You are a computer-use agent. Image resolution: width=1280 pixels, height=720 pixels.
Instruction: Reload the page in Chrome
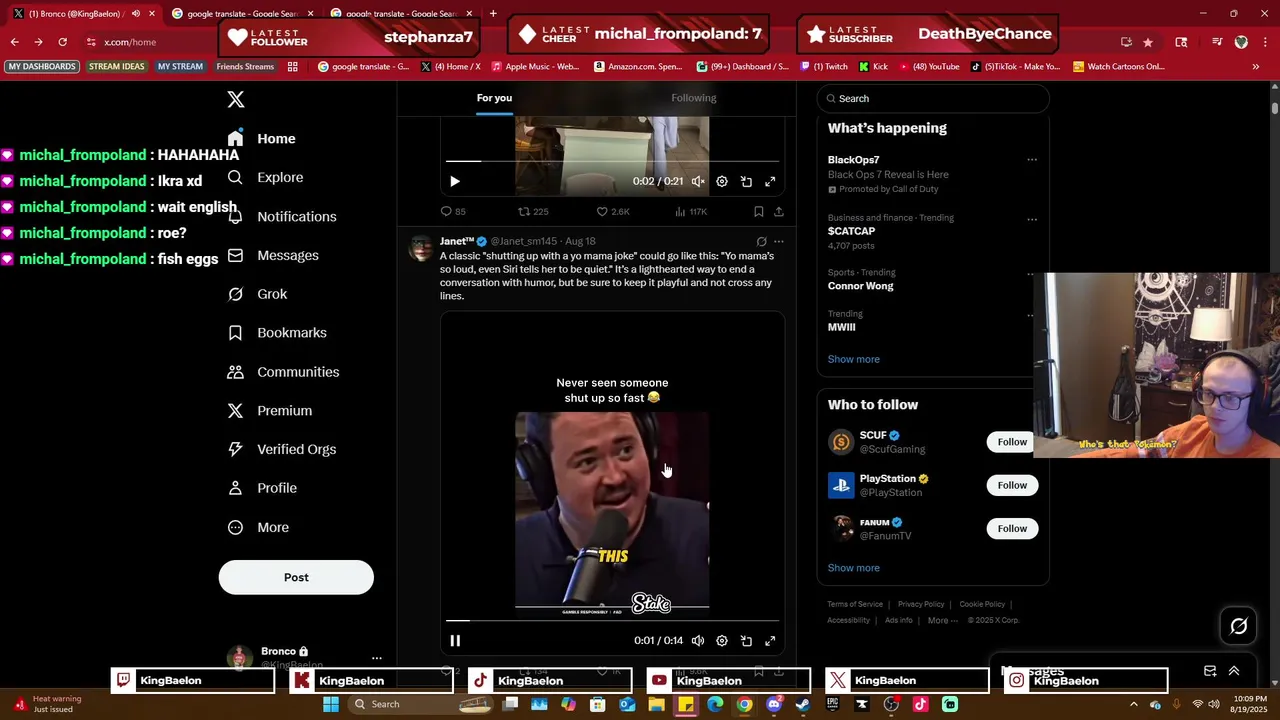[x=62, y=42]
